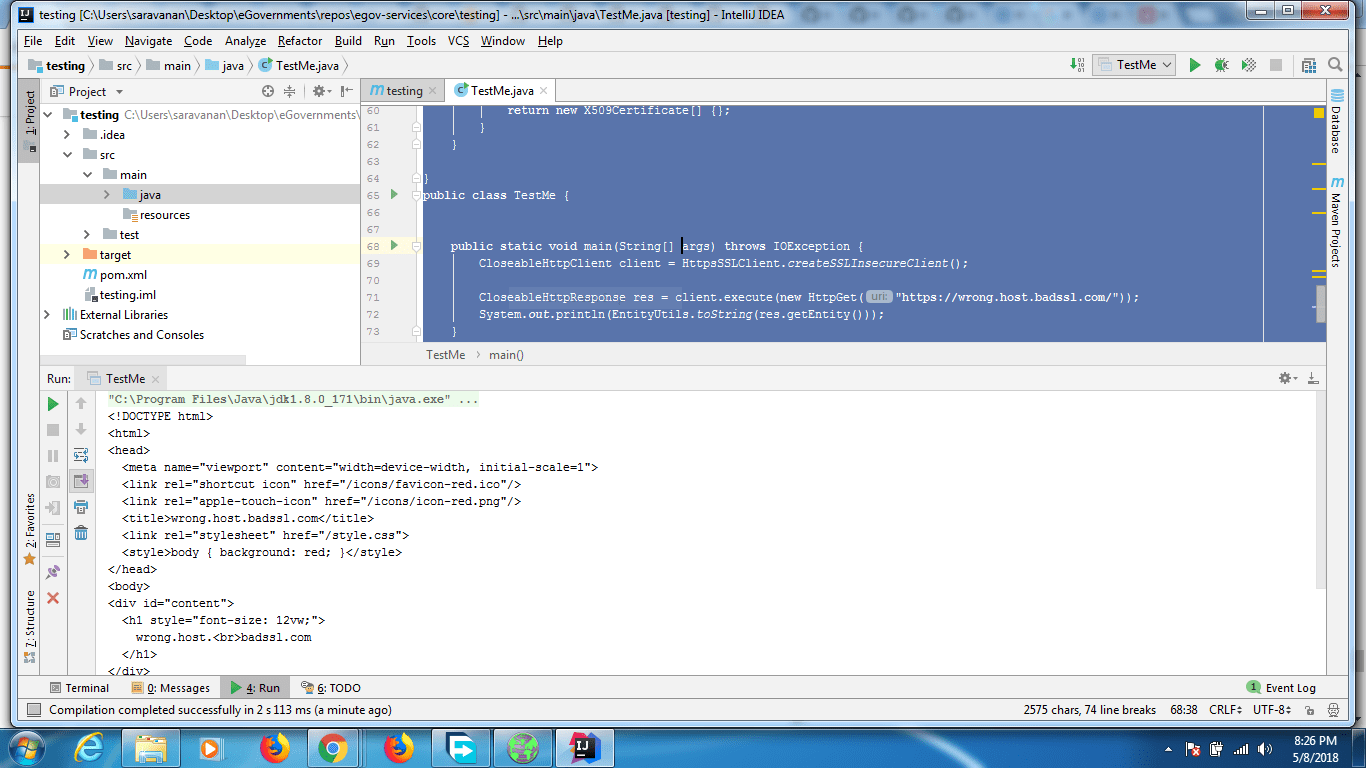
Task: Open the Analyze menu
Action: coord(245,41)
